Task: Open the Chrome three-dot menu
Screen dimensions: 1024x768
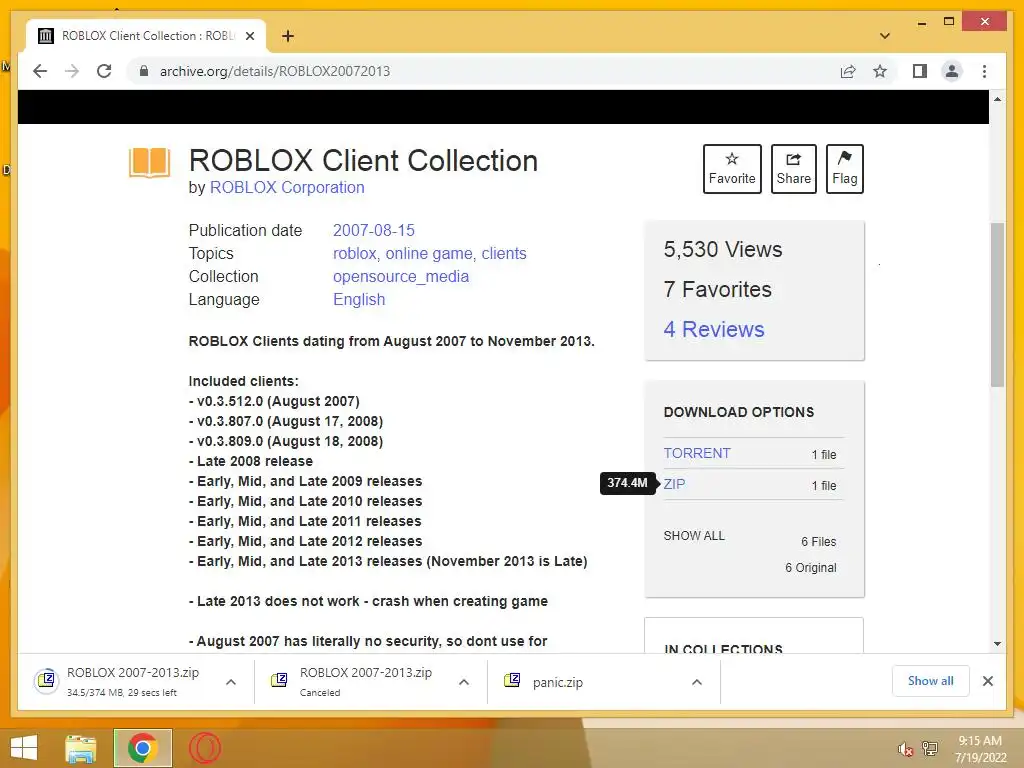Action: tap(984, 71)
